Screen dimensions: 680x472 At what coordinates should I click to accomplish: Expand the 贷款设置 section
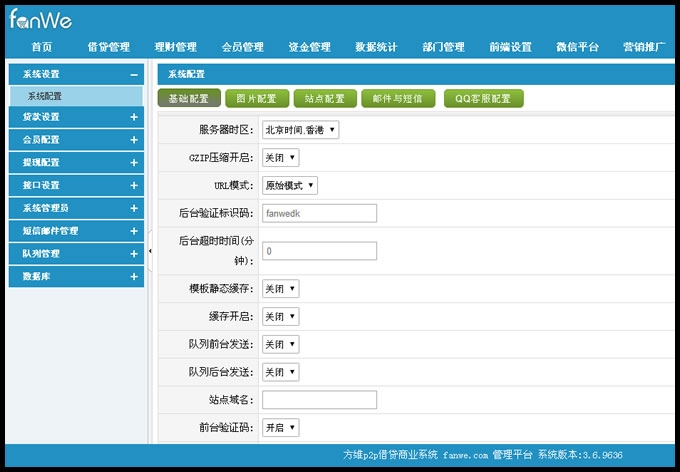[76, 117]
